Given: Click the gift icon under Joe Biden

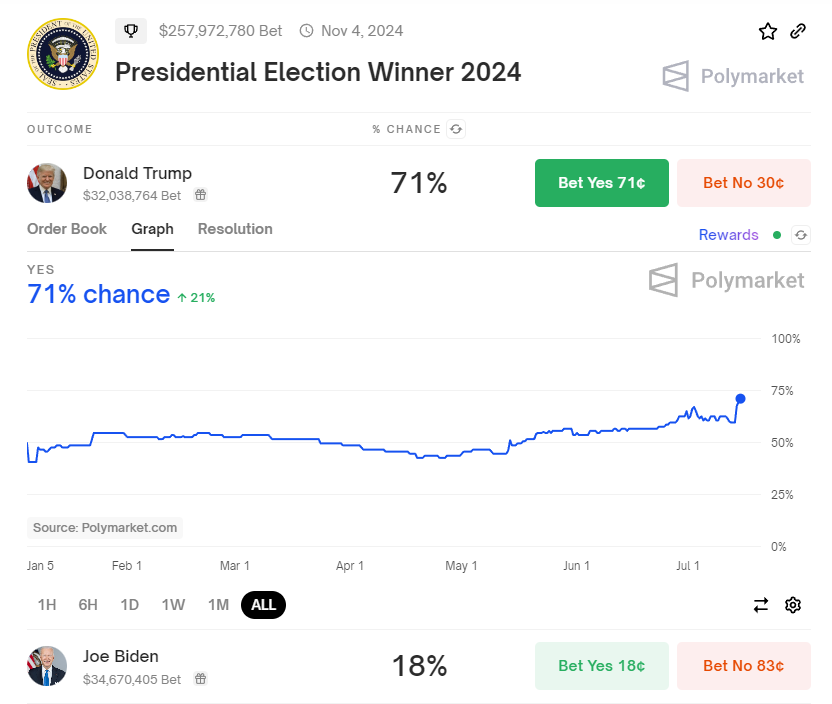Looking at the screenshot, I should tap(200, 679).
